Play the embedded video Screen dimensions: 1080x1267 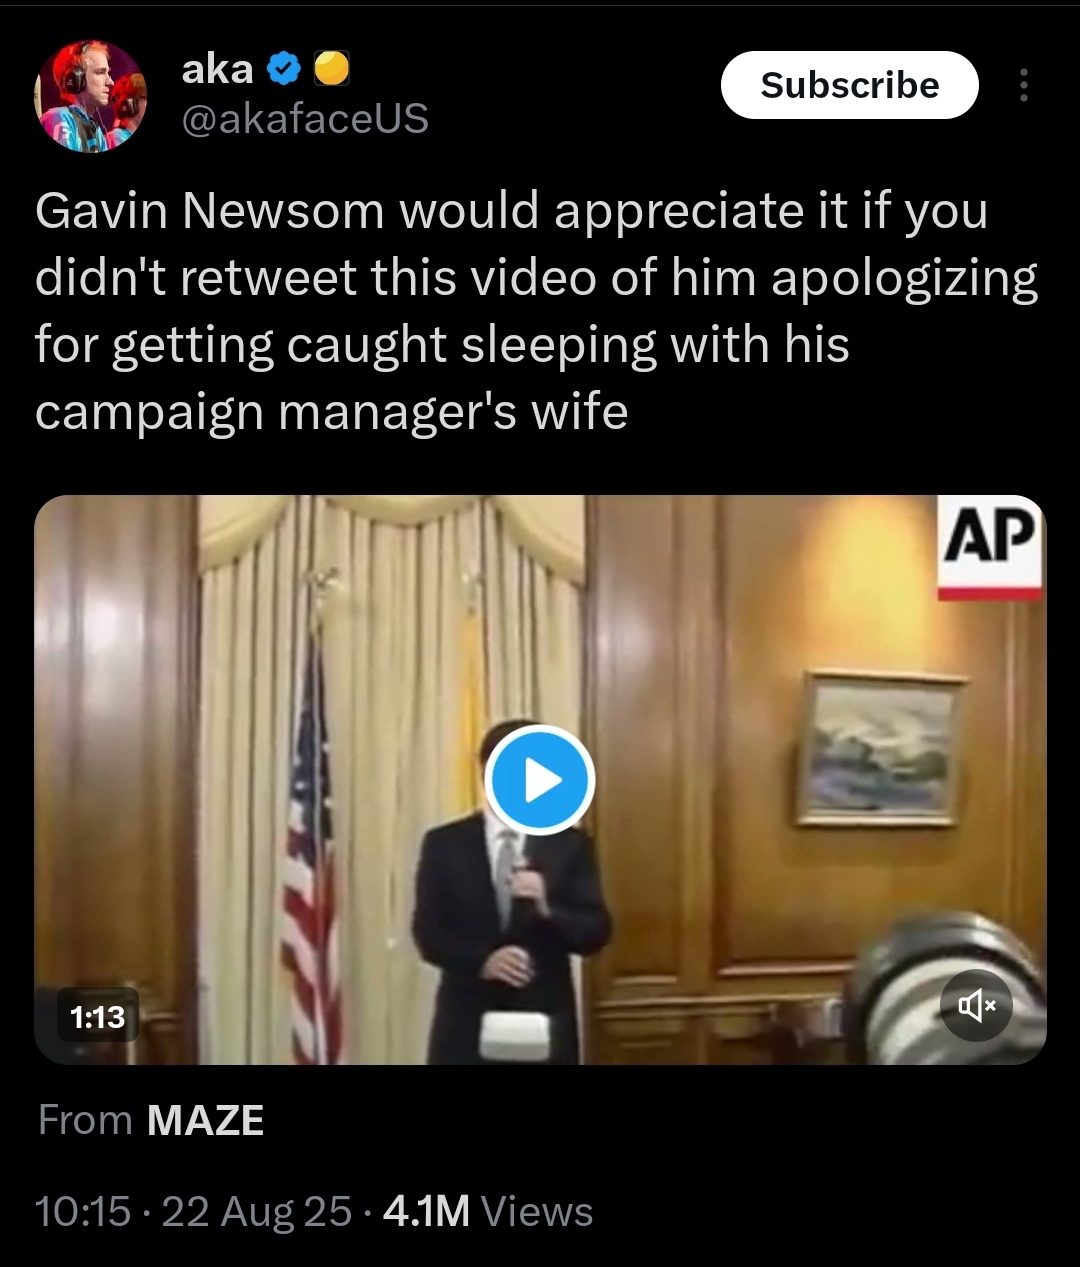click(x=540, y=780)
